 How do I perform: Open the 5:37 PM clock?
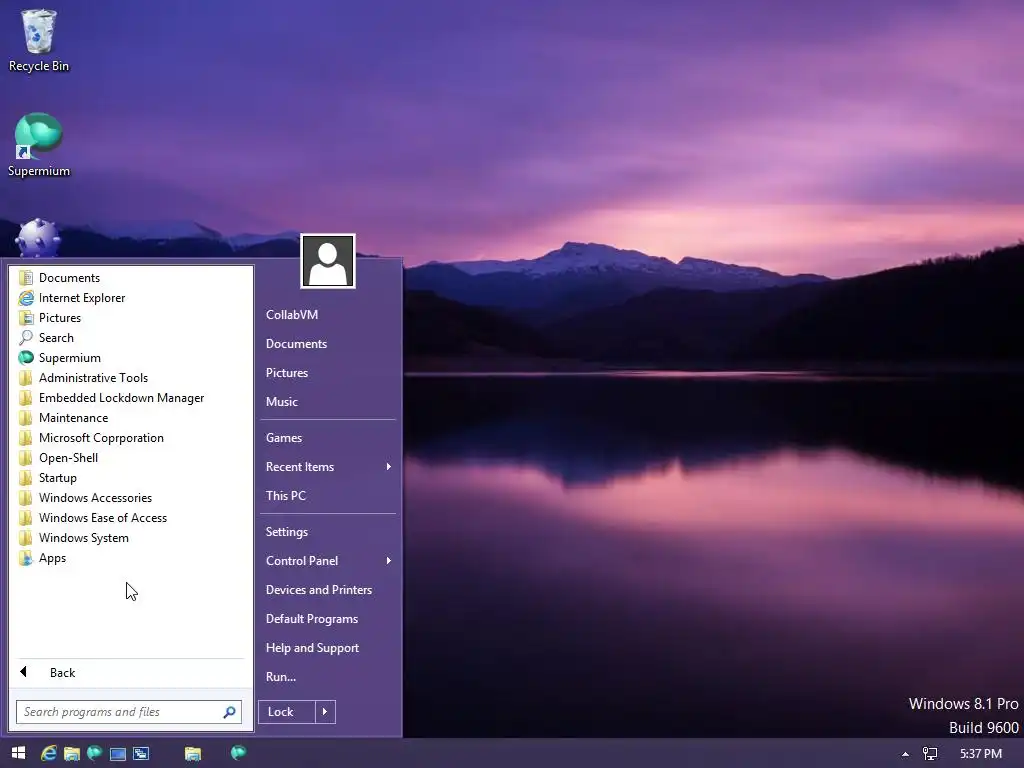981,754
